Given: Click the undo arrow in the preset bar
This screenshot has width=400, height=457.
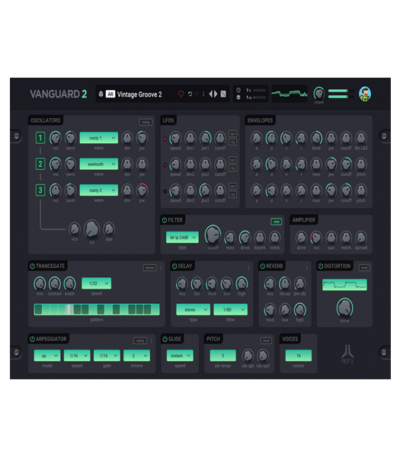Looking at the screenshot, I should click(190, 94).
